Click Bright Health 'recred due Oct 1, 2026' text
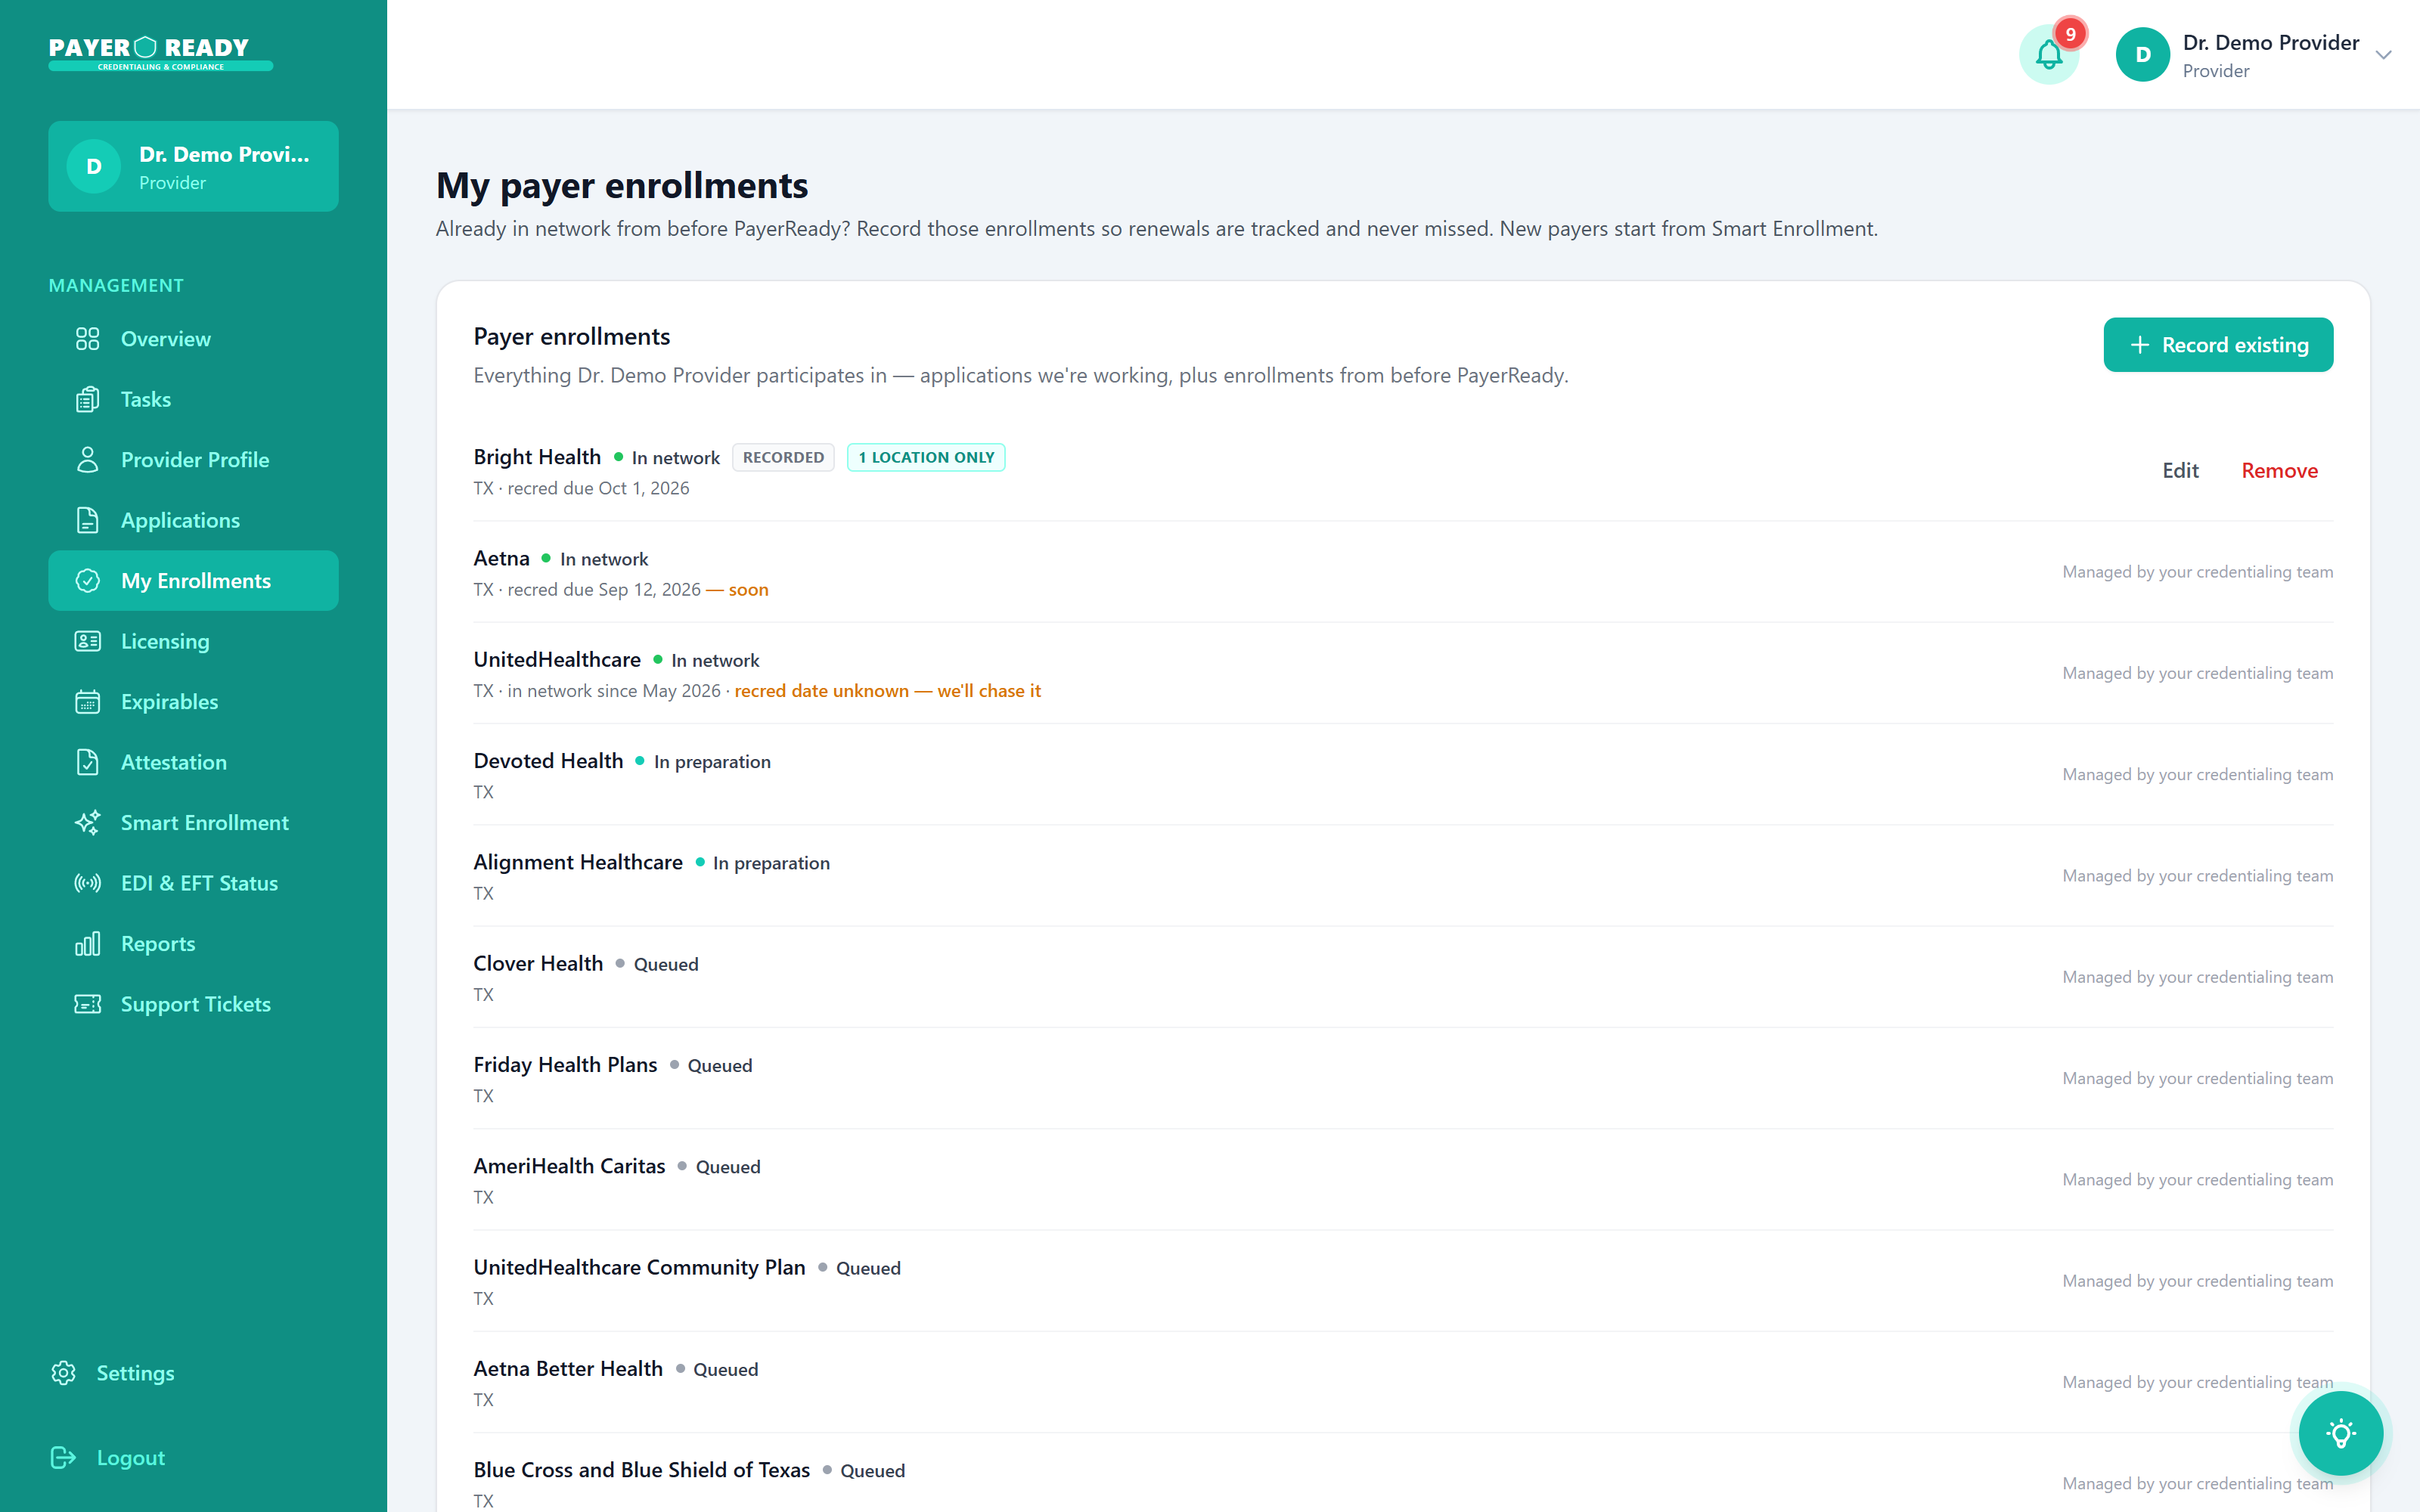Viewport: 2420px width, 1512px height. coord(598,488)
